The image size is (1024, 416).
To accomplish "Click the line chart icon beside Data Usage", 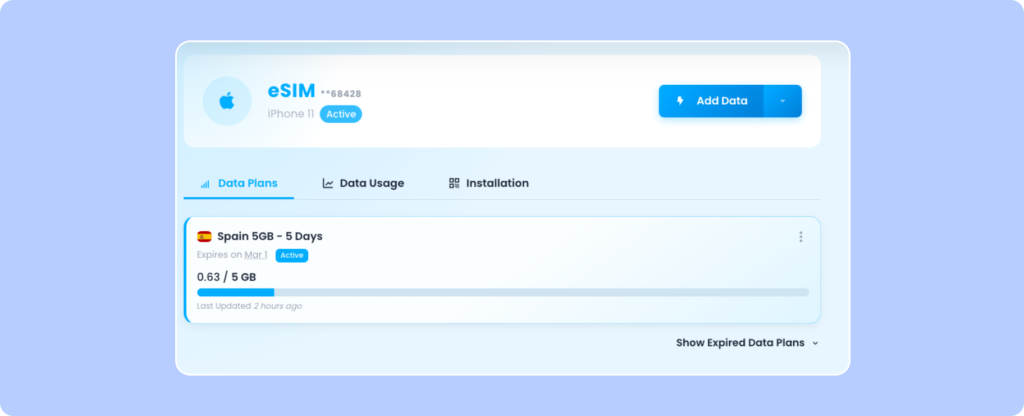I will click(x=328, y=183).
